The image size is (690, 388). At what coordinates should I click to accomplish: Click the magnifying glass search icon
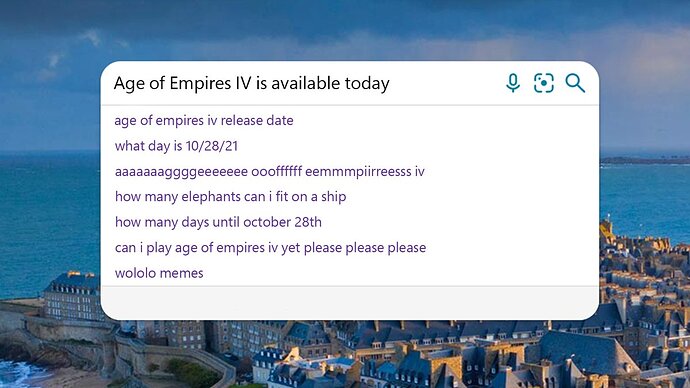pyautogui.click(x=575, y=83)
